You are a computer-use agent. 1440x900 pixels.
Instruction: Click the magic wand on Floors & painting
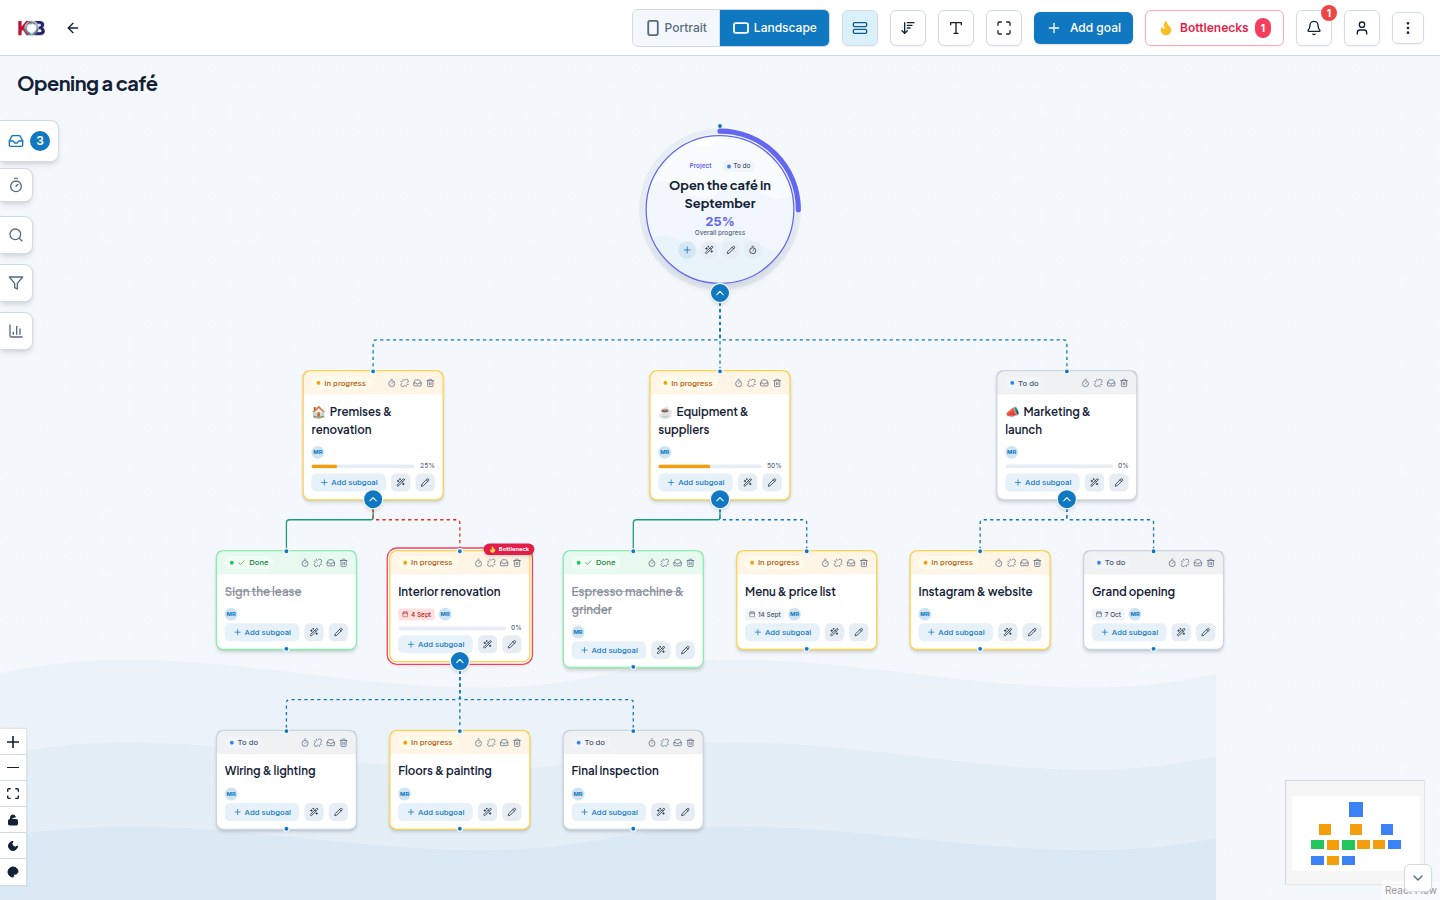(488, 812)
